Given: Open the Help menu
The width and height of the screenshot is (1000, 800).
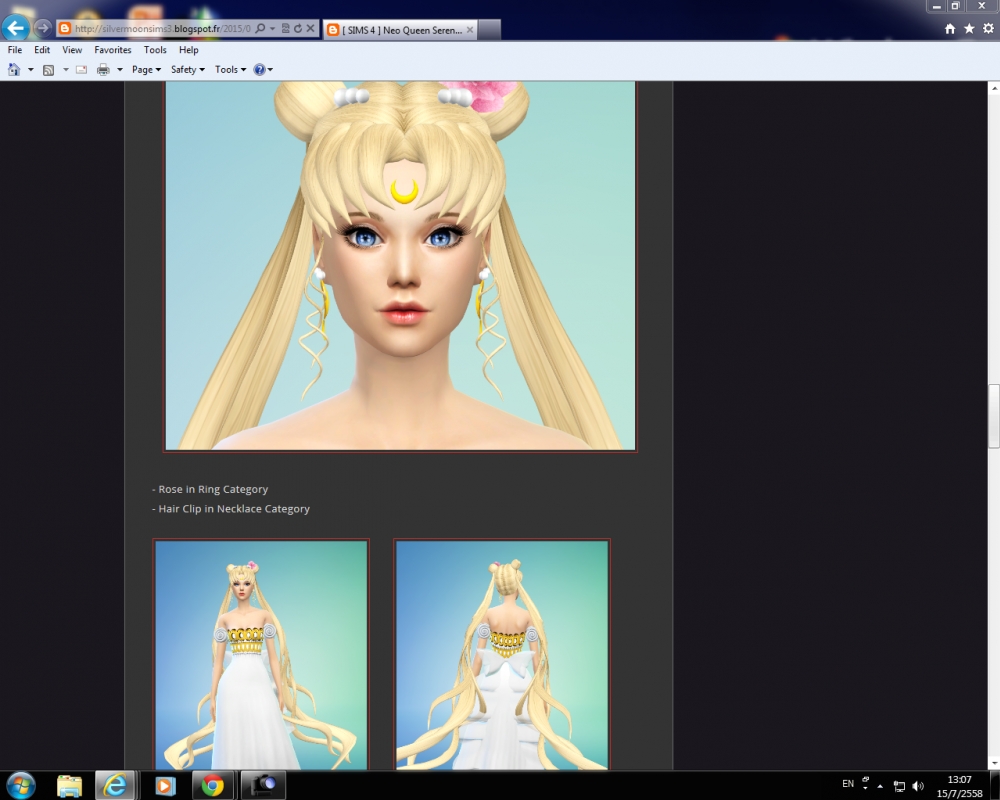Looking at the screenshot, I should [189, 50].
